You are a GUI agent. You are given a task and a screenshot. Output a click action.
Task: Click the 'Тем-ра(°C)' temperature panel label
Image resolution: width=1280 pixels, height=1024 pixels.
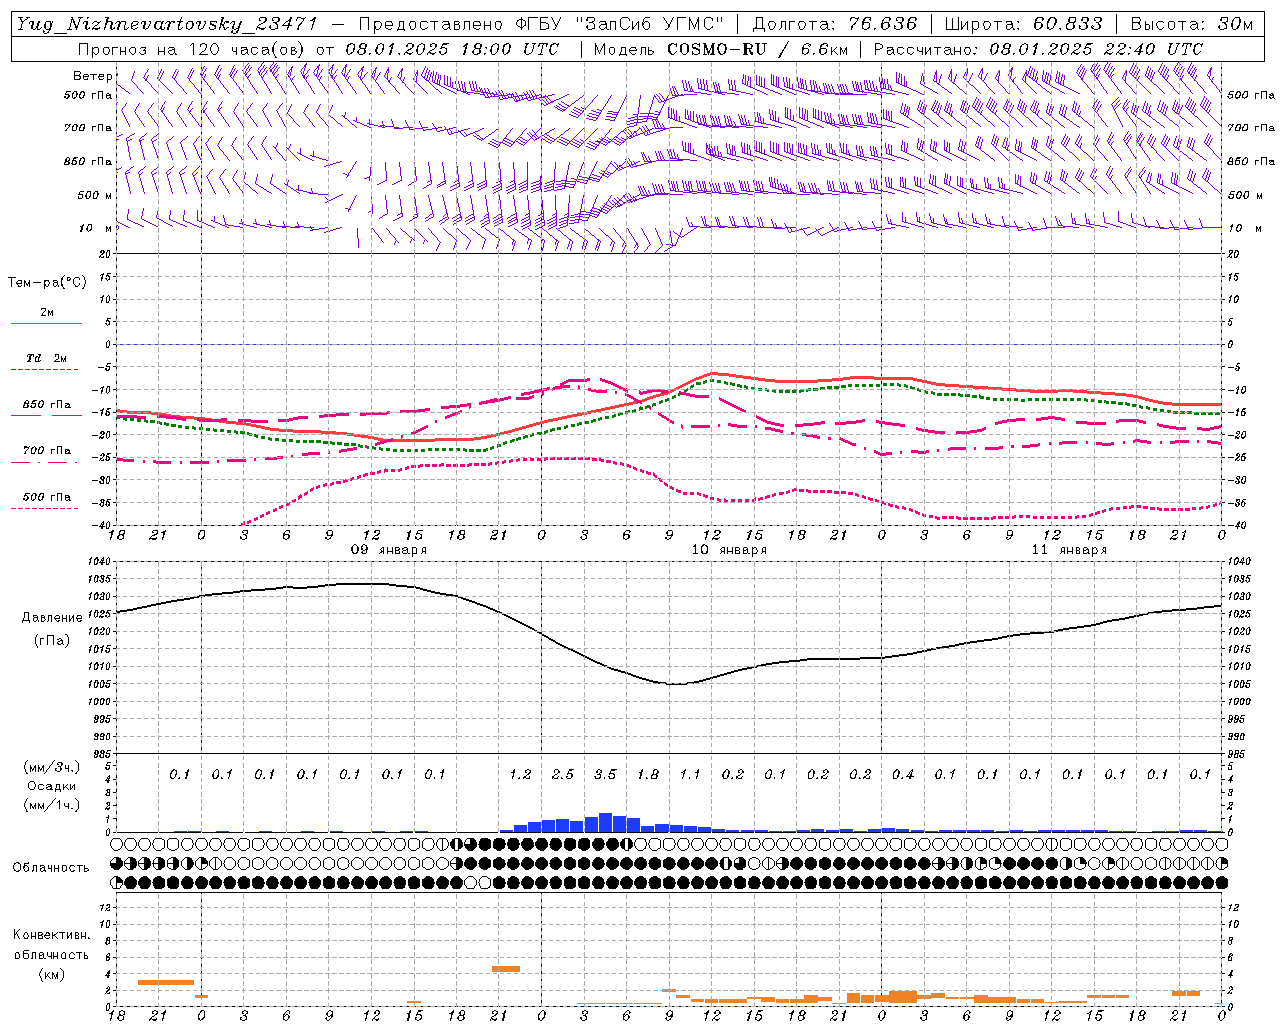(47, 283)
